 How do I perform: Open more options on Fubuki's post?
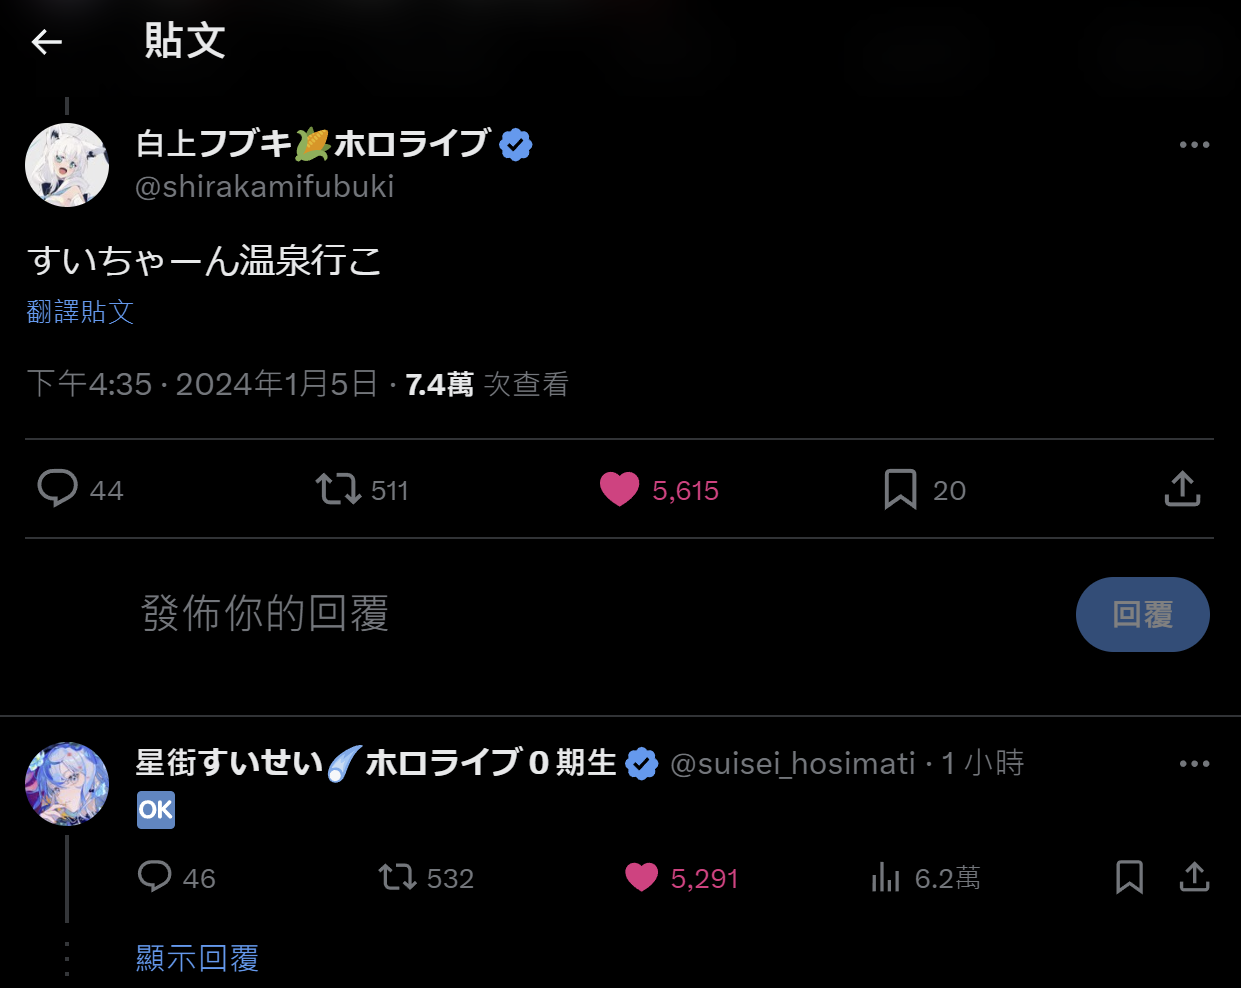1194,145
